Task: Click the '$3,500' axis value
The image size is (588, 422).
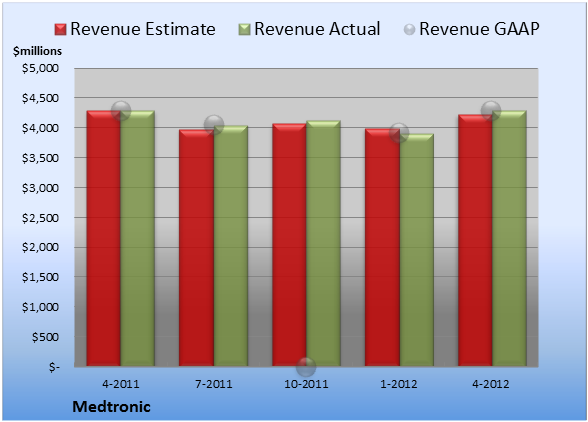Action: tap(40, 158)
